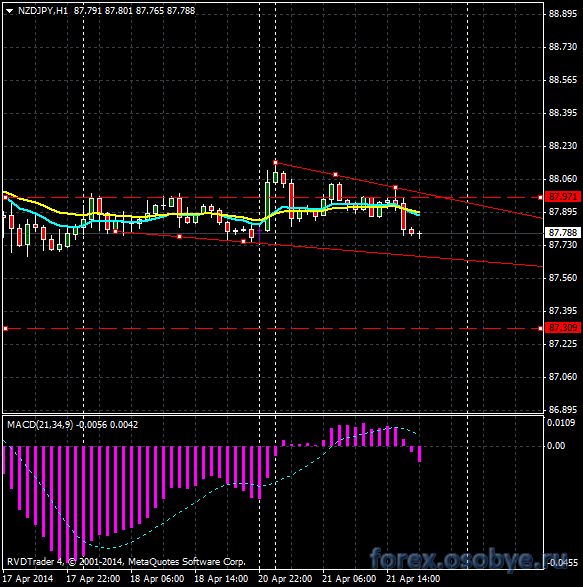
Task: Click the 18 Apr 06:00 time label
Action: tap(157, 579)
